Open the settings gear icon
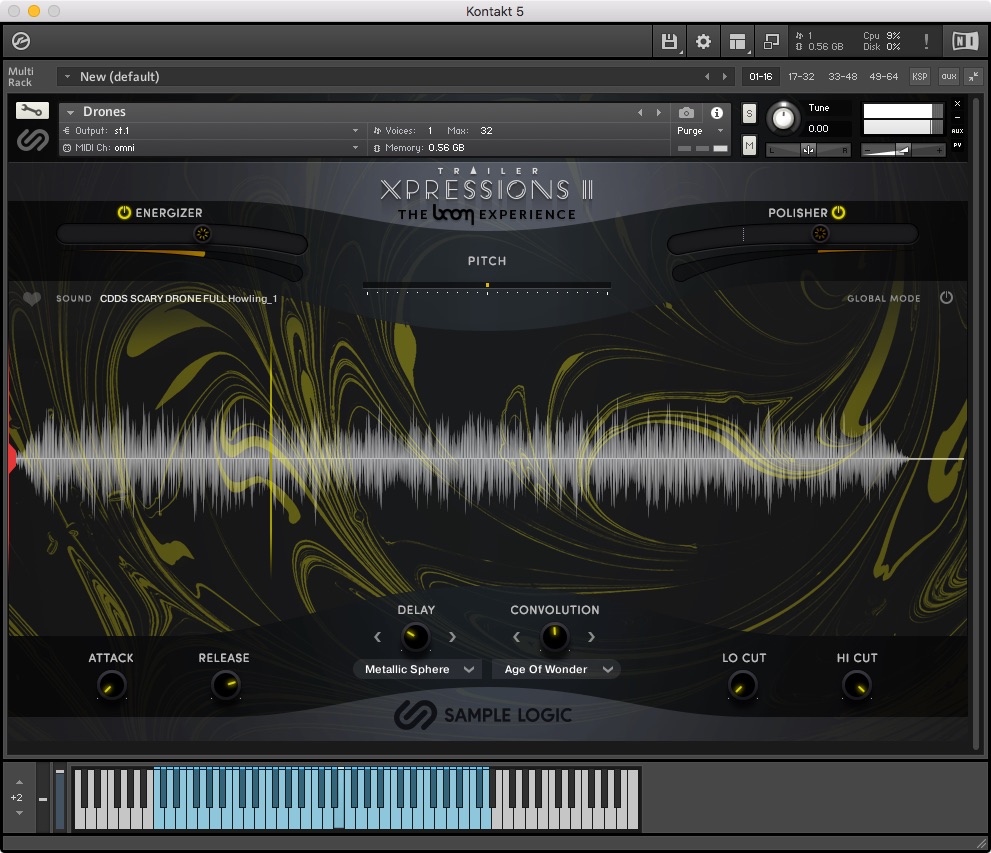Screen dimensions: 991x853 coord(703,42)
